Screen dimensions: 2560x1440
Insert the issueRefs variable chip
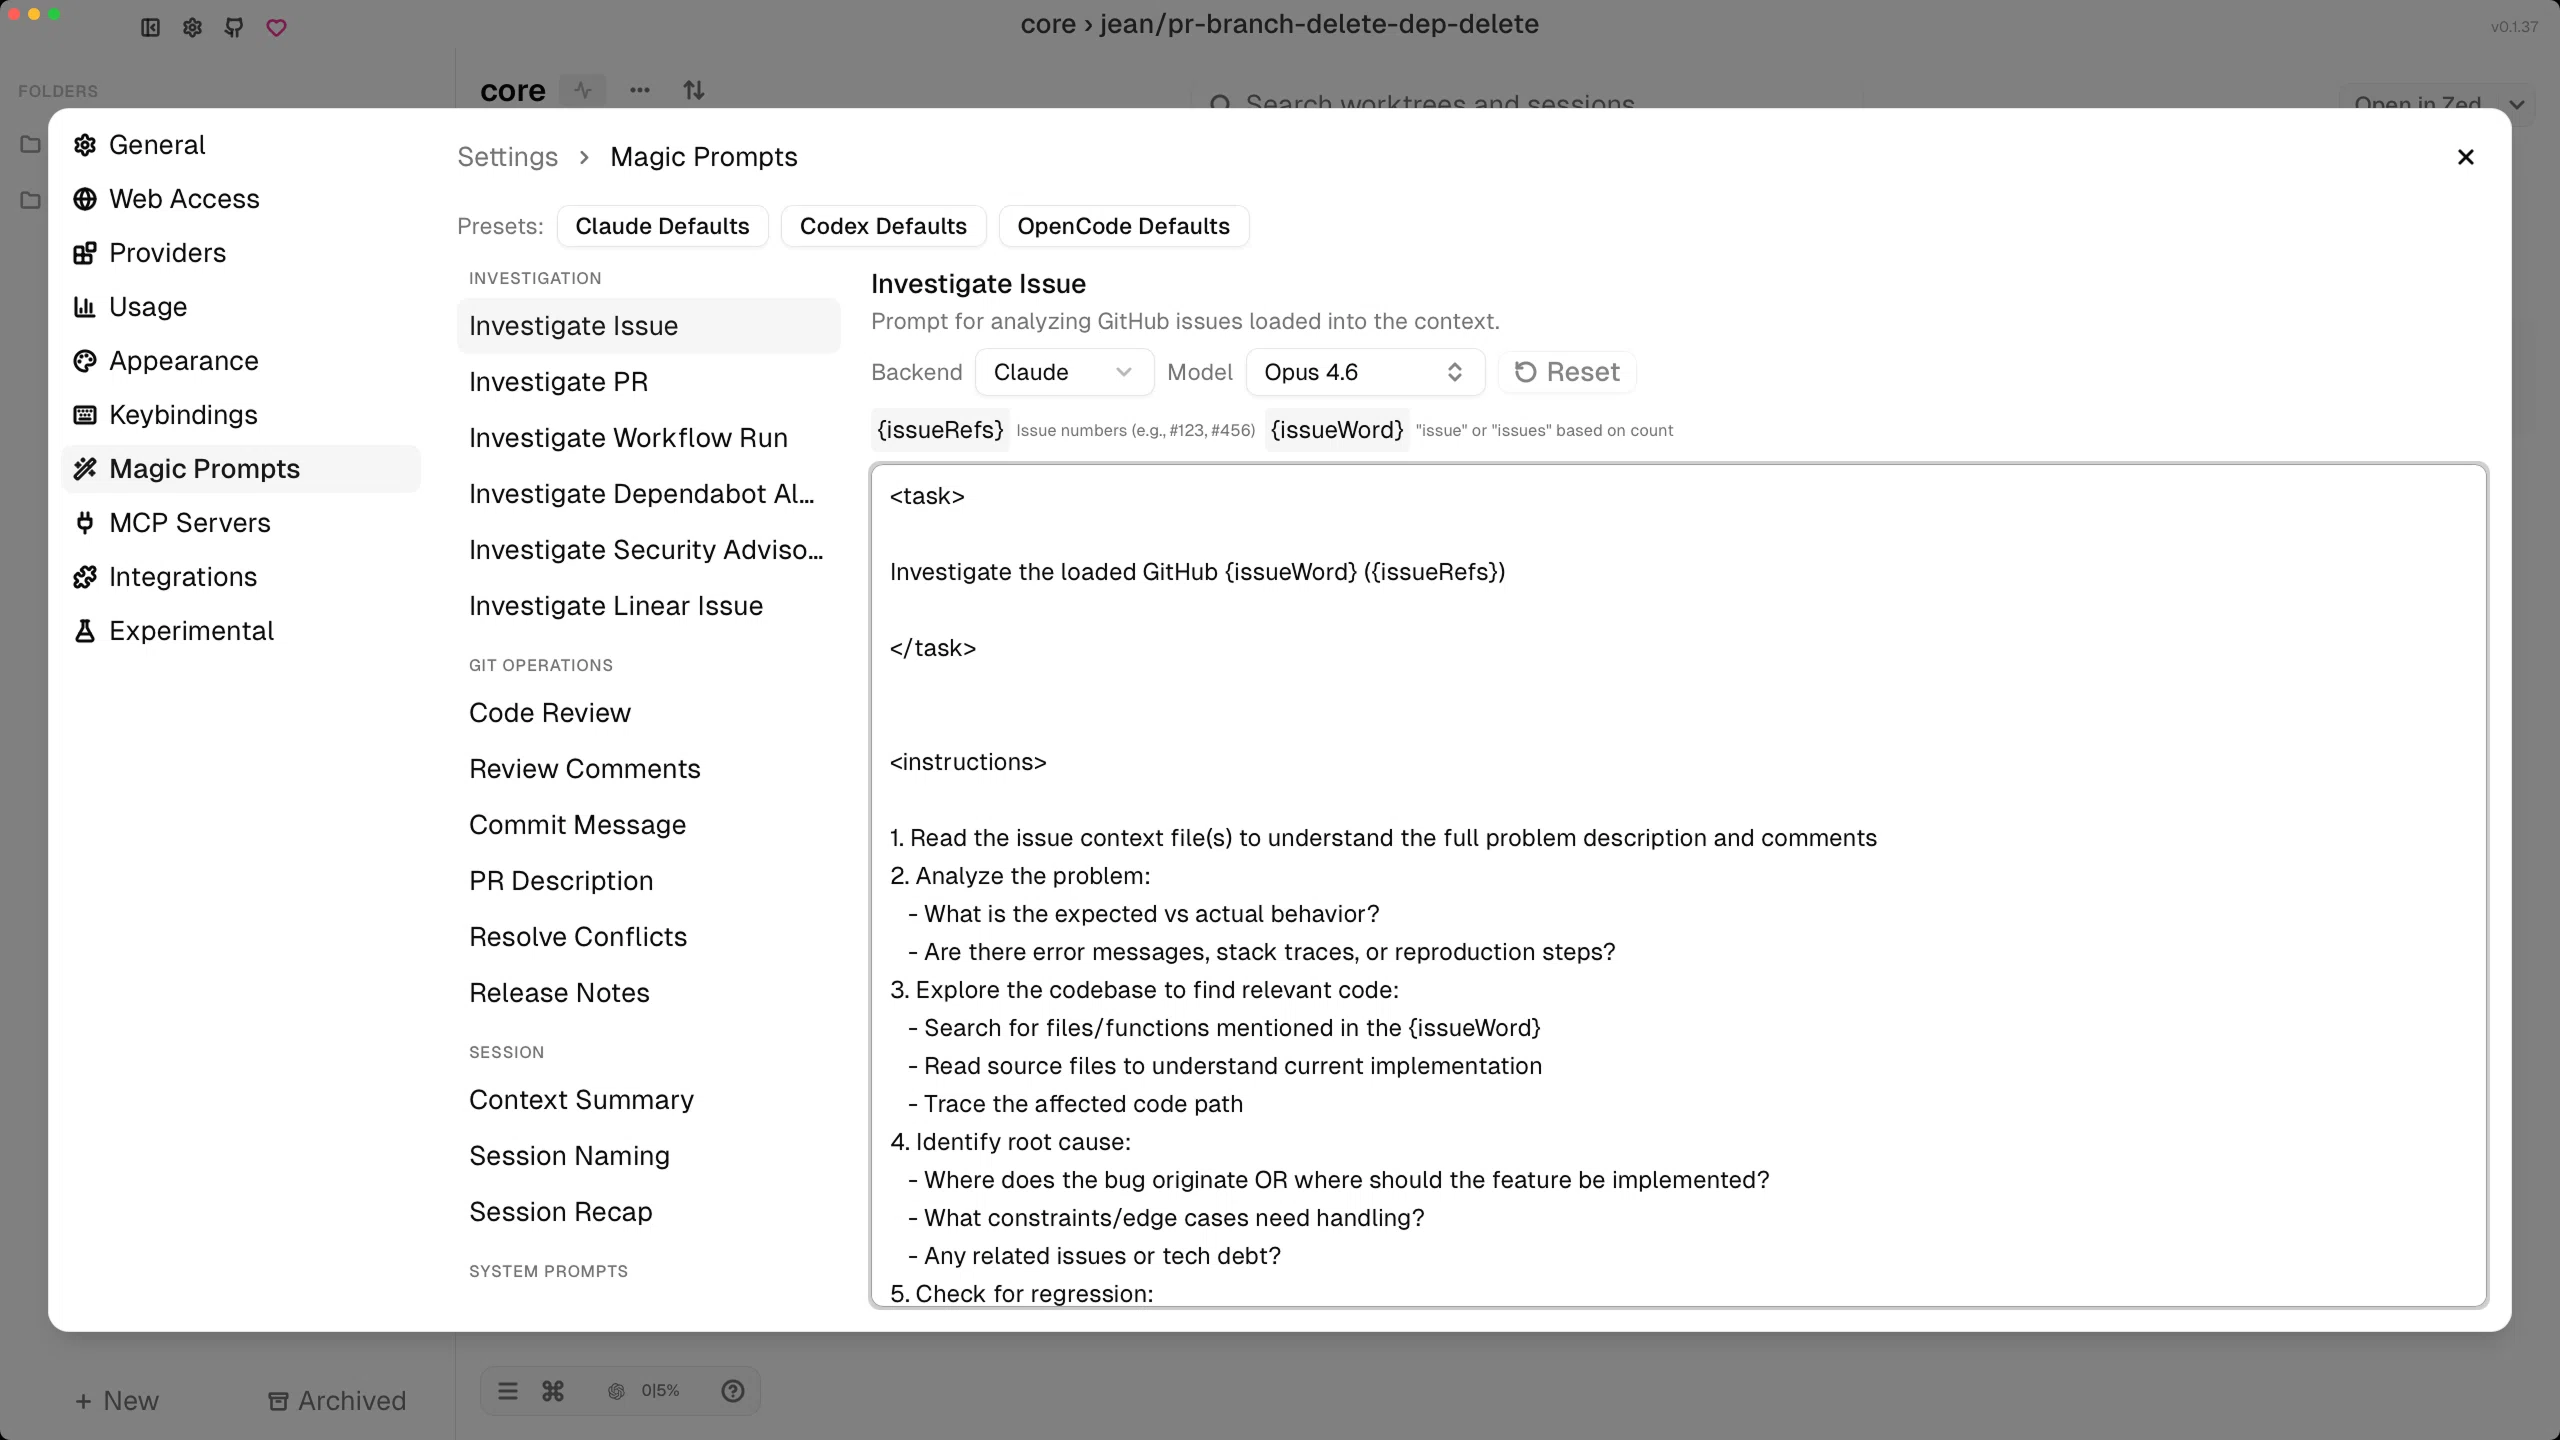[938, 430]
